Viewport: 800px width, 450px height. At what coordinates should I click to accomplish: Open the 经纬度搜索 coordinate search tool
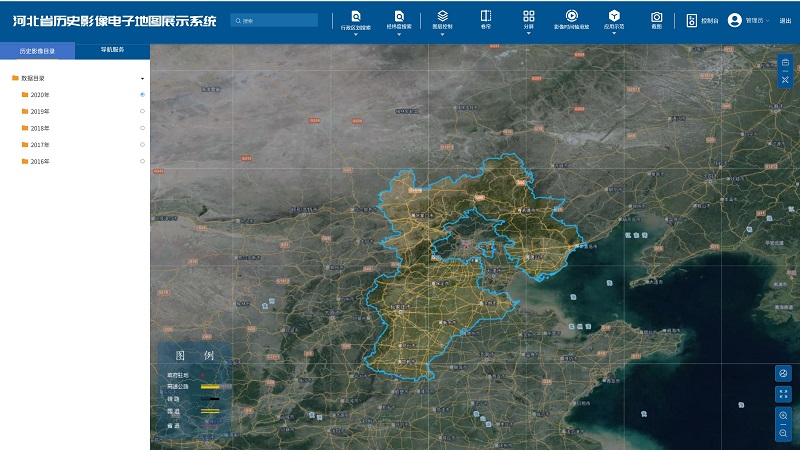coord(399,20)
